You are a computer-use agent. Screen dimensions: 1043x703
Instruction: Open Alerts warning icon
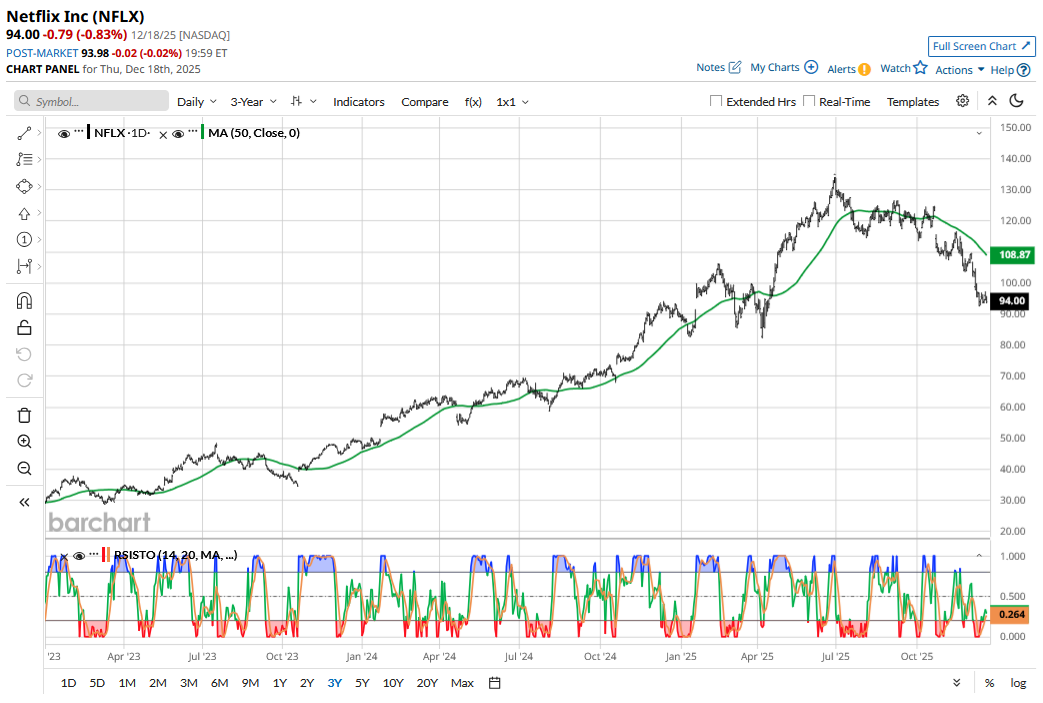pyautogui.click(x=864, y=69)
